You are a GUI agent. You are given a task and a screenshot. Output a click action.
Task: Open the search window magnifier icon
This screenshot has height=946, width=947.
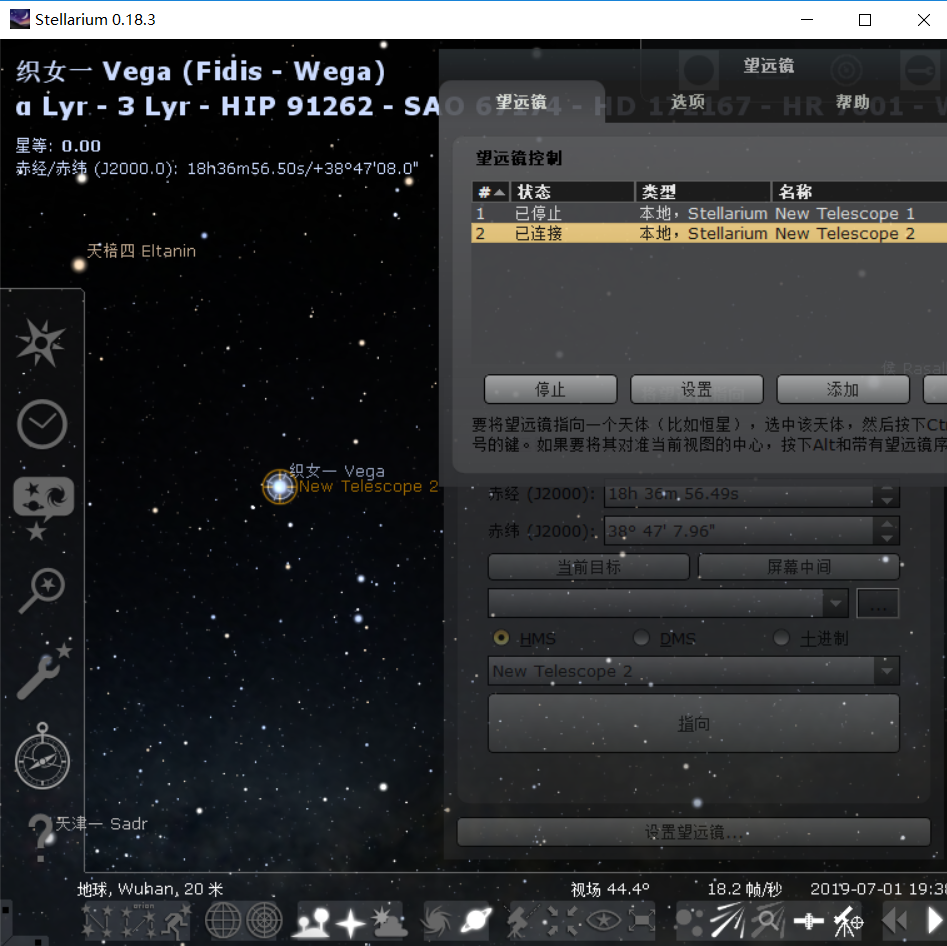tap(42, 590)
